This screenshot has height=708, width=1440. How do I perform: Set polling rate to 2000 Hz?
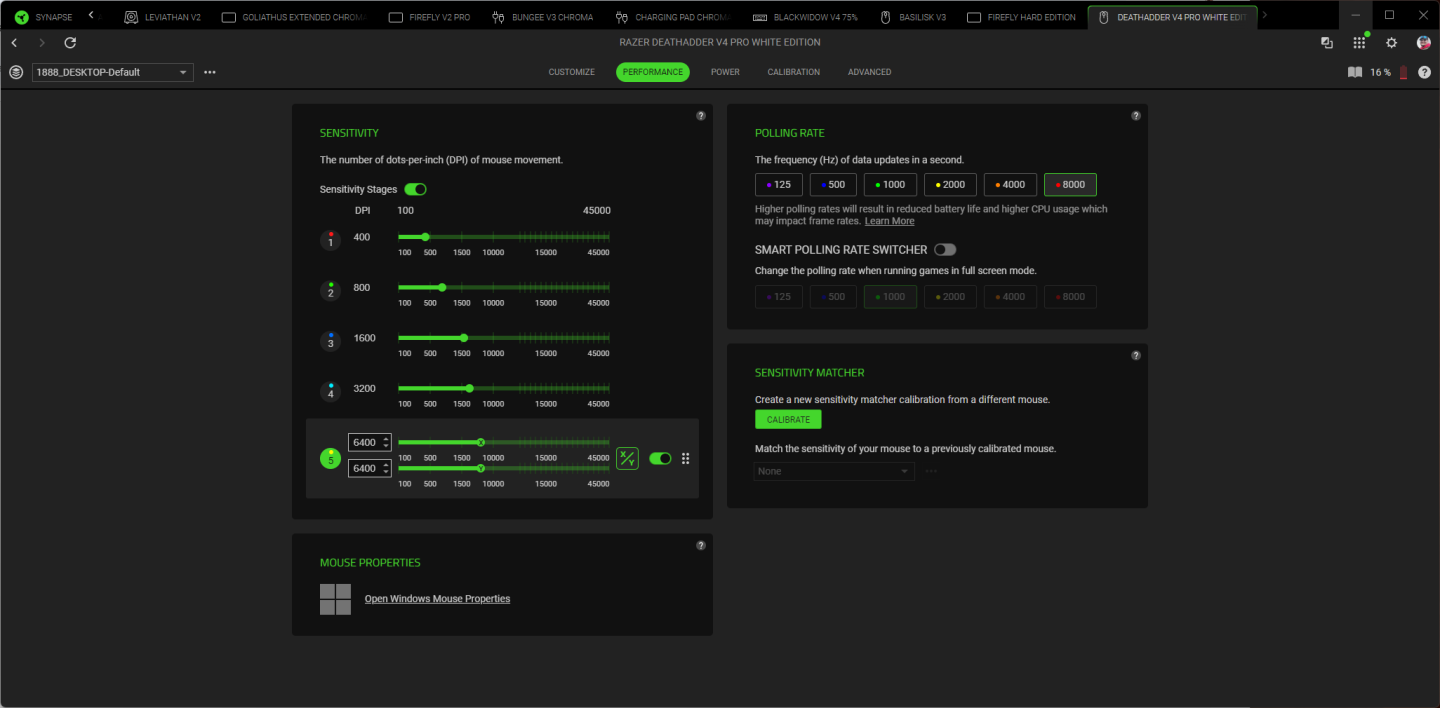[950, 184]
